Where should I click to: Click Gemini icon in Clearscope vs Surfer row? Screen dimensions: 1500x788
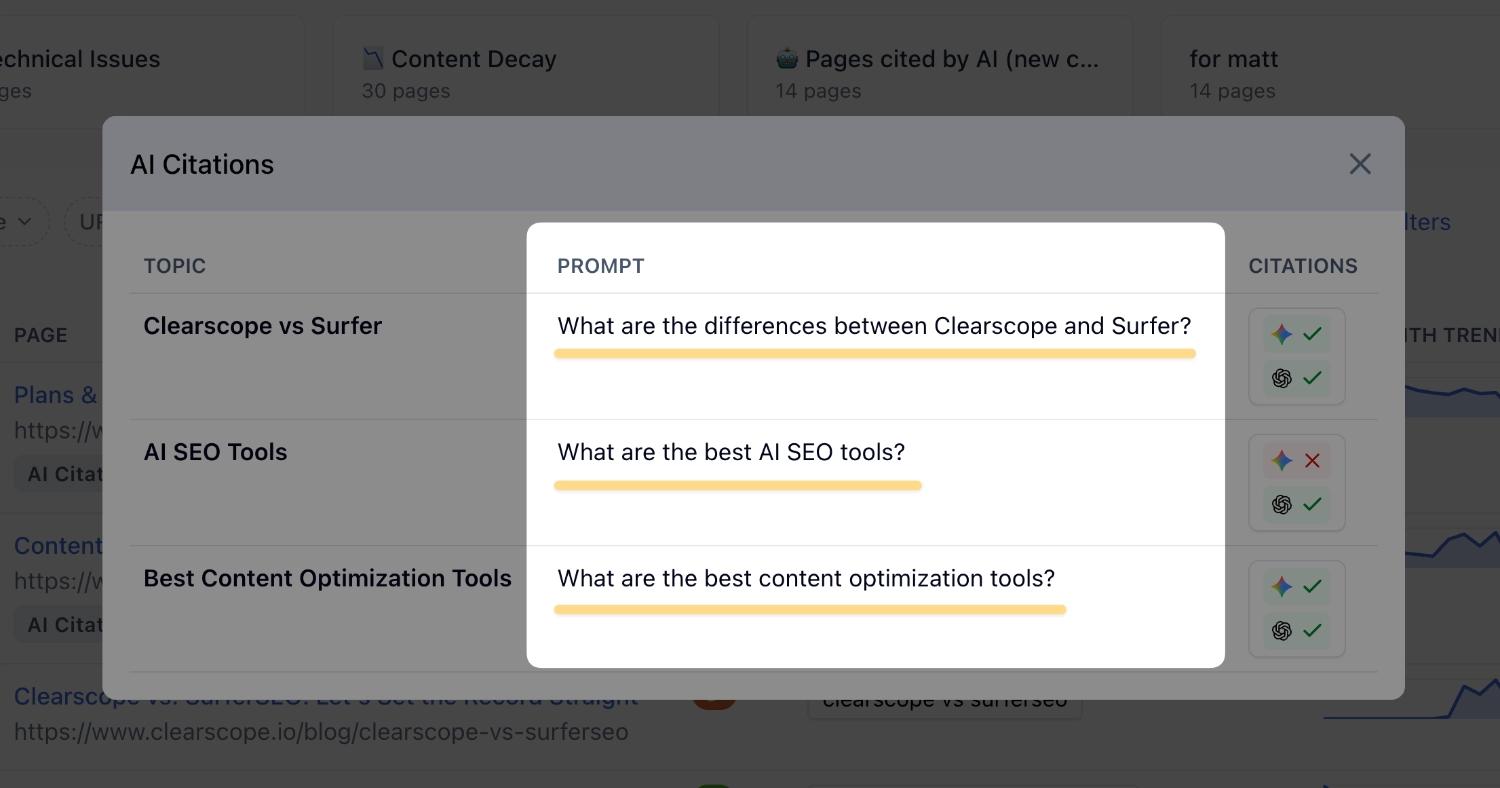click(x=1281, y=334)
